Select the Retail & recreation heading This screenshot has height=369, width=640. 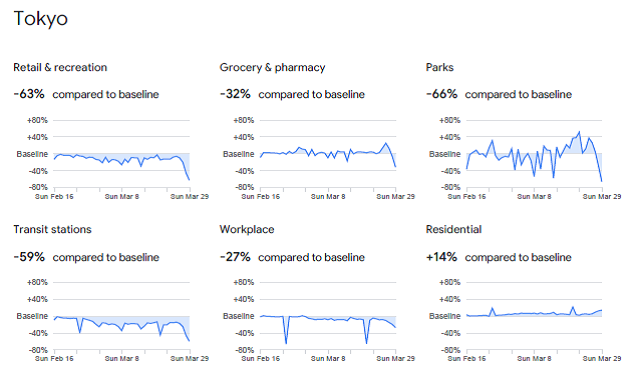[60, 67]
